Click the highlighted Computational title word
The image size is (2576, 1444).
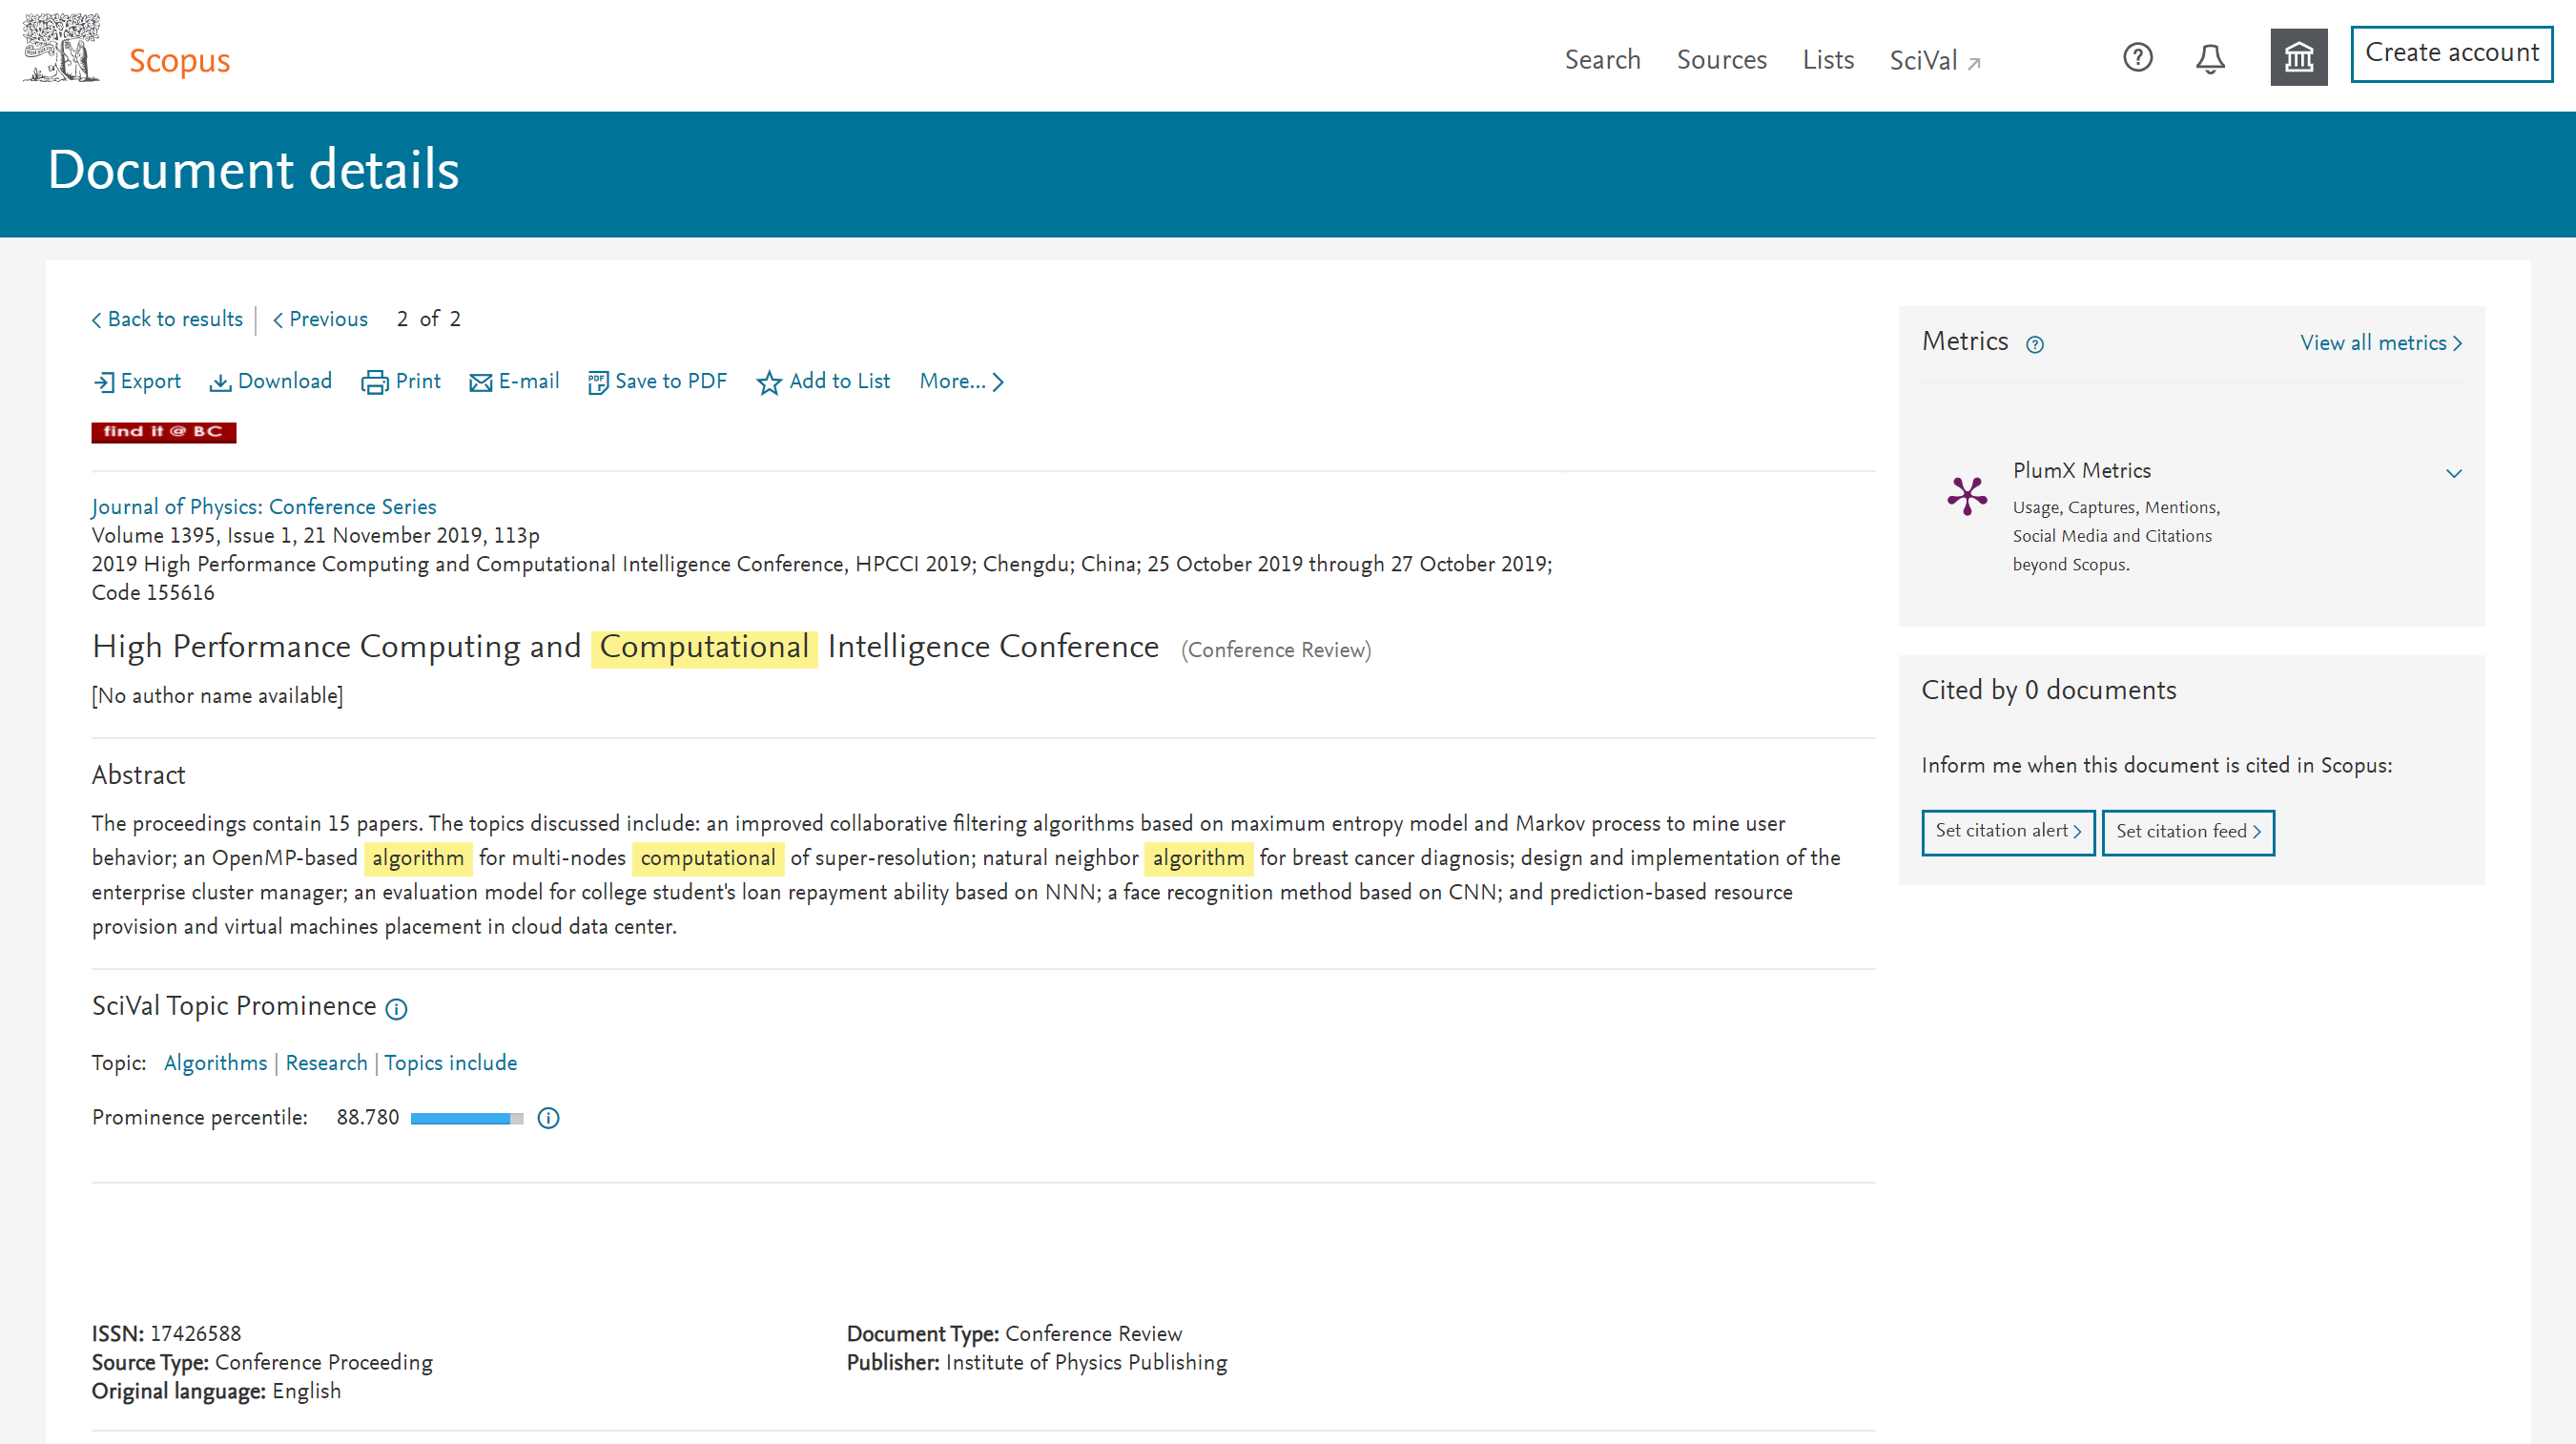[704, 648]
